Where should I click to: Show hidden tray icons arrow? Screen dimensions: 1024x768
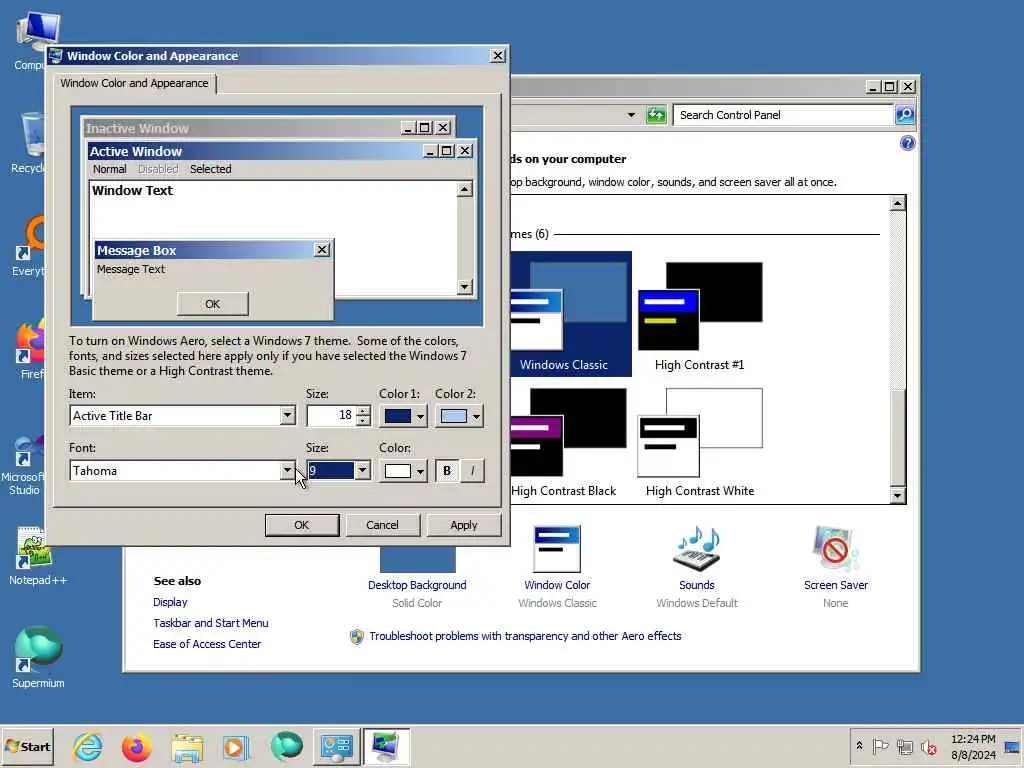tap(859, 746)
